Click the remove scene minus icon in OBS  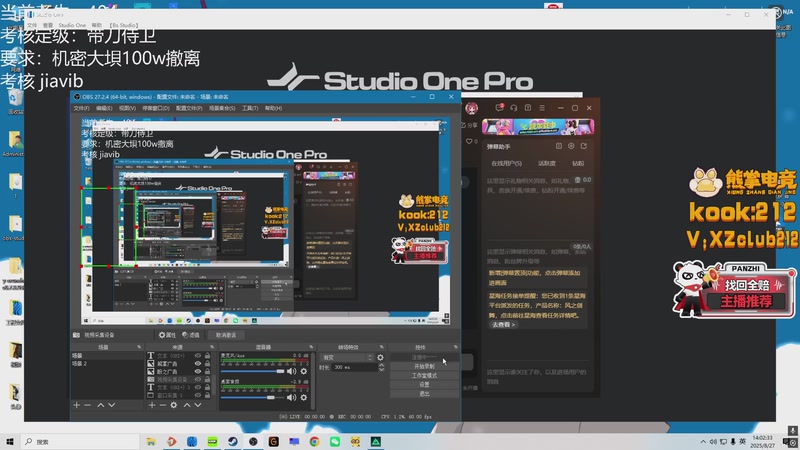pyautogui.click(x=88, y=405)
